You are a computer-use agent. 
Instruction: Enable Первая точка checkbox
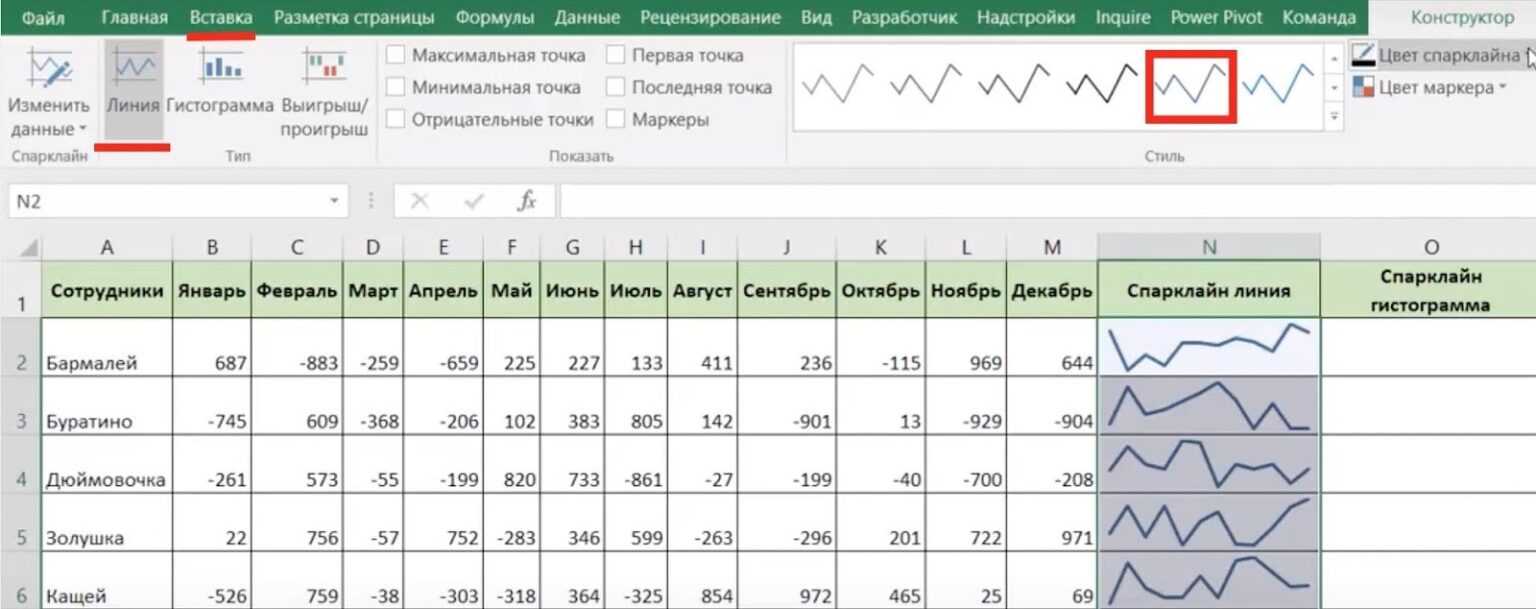pyautogui.click(x=615, y=55)
